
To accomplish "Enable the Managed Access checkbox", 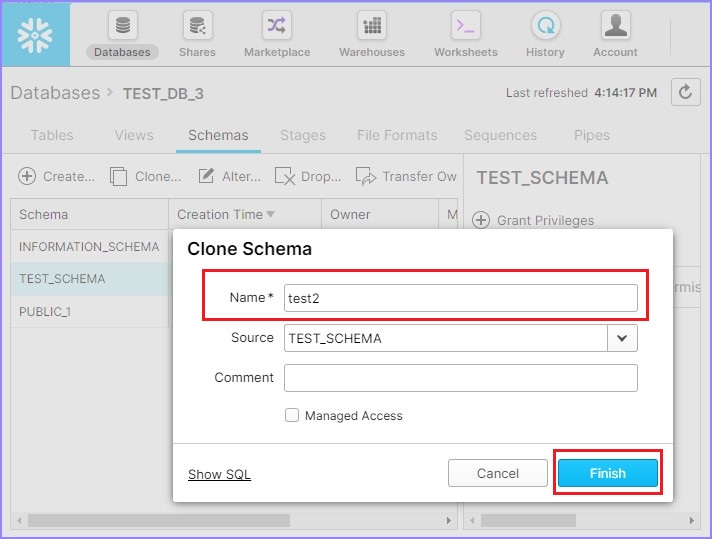I will (292, 415).
